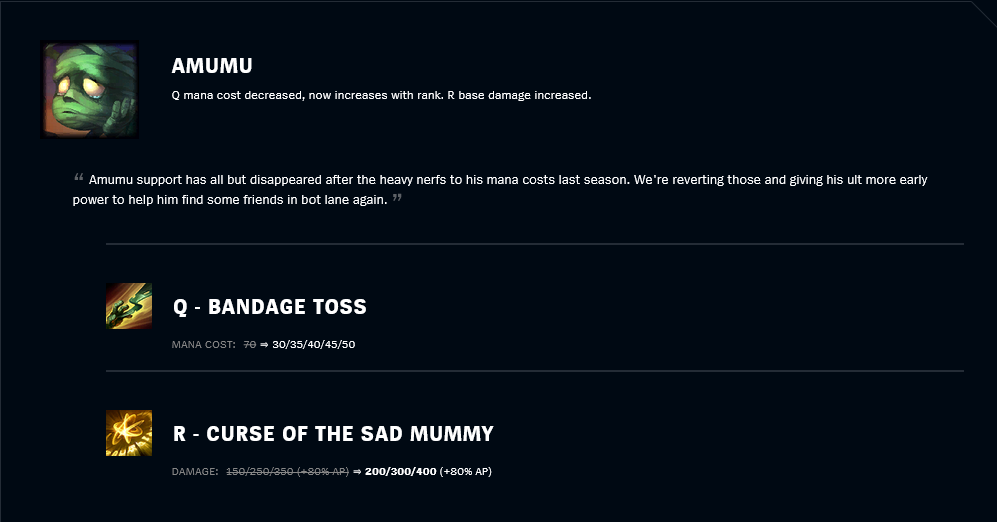Click the struck-through 70 mana value

250,345
